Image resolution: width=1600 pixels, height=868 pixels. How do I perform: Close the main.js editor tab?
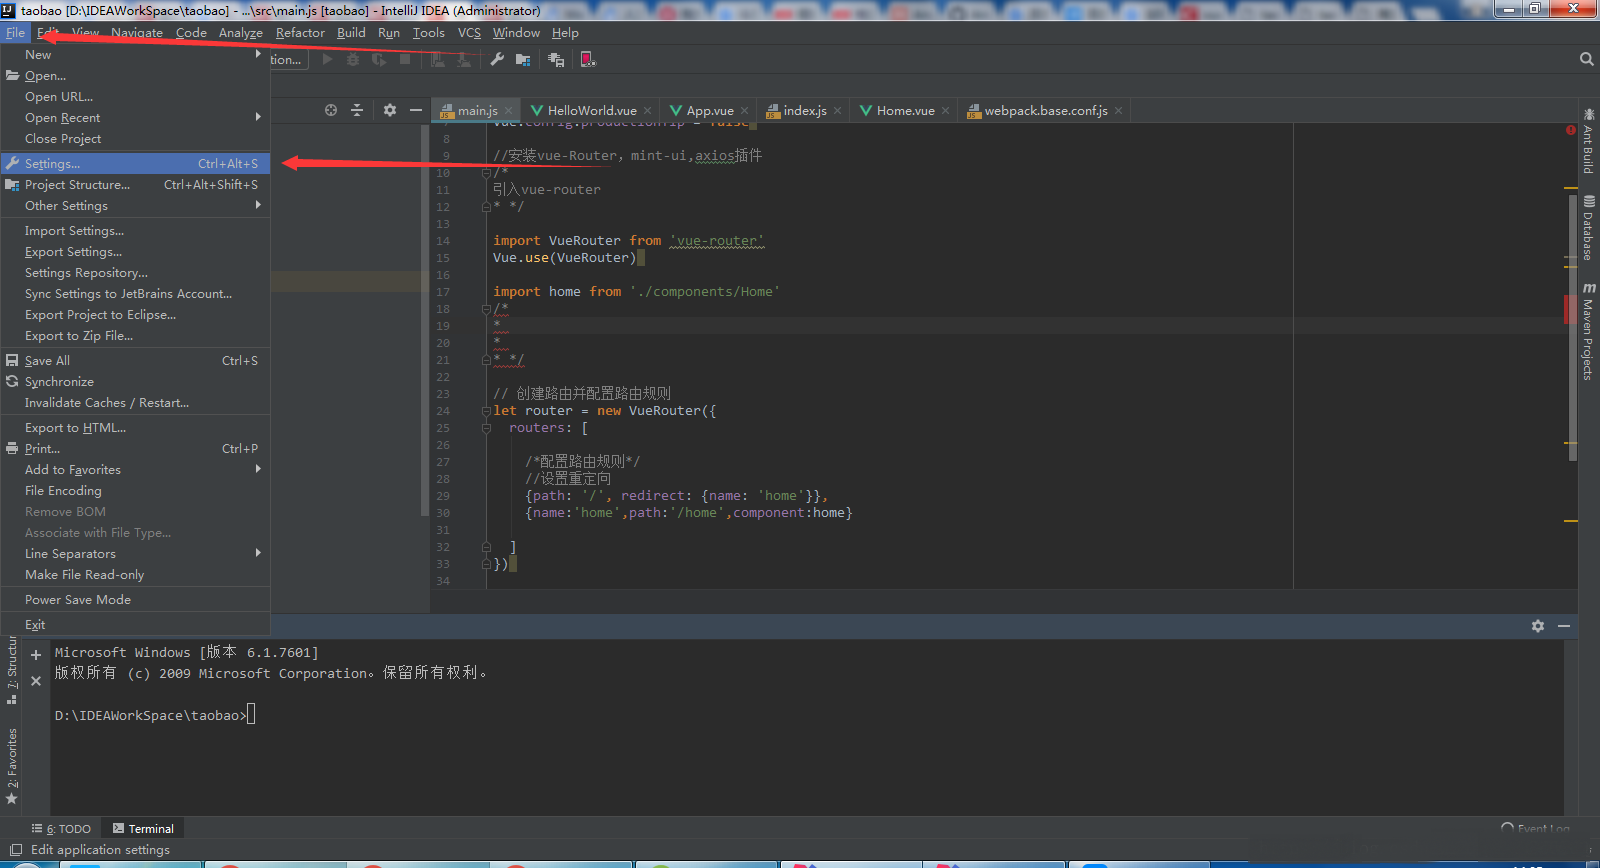point(509,111)
